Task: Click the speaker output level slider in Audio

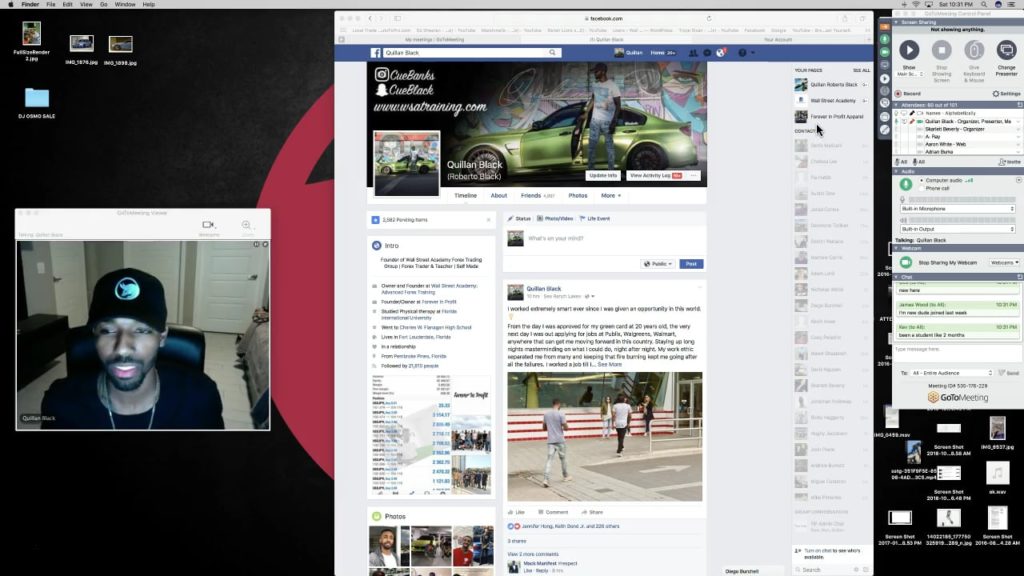Action: point(960,221)
